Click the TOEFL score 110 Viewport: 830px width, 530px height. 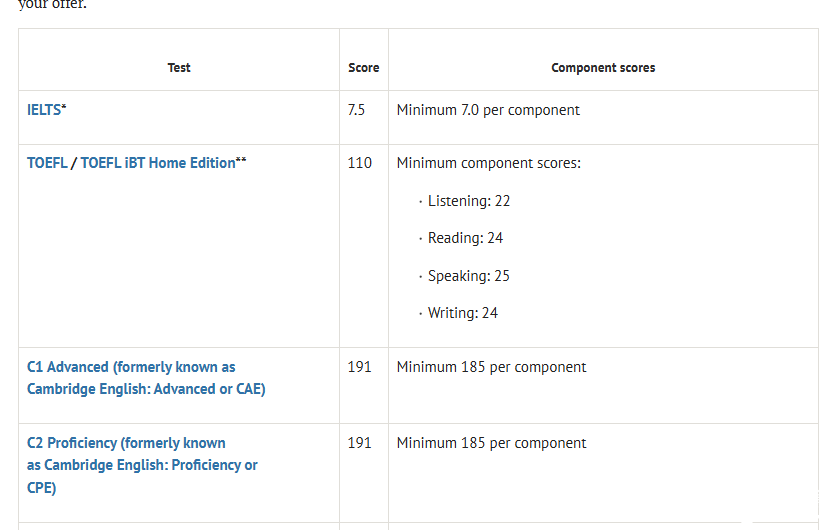click(x=359, y=163)
